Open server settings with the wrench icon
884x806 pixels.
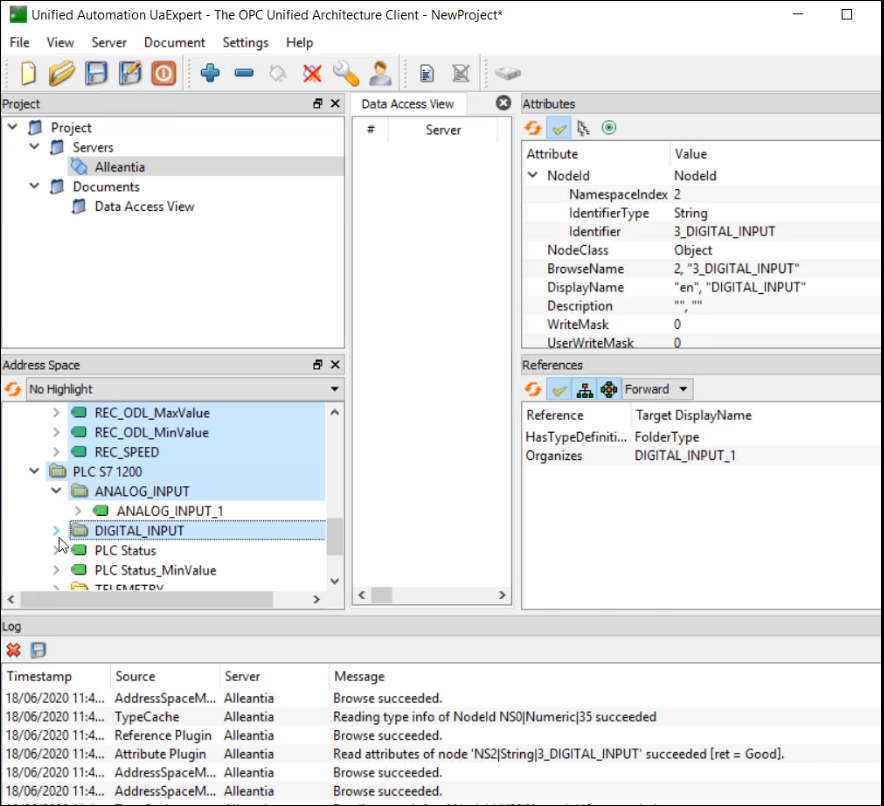(346, 73)
